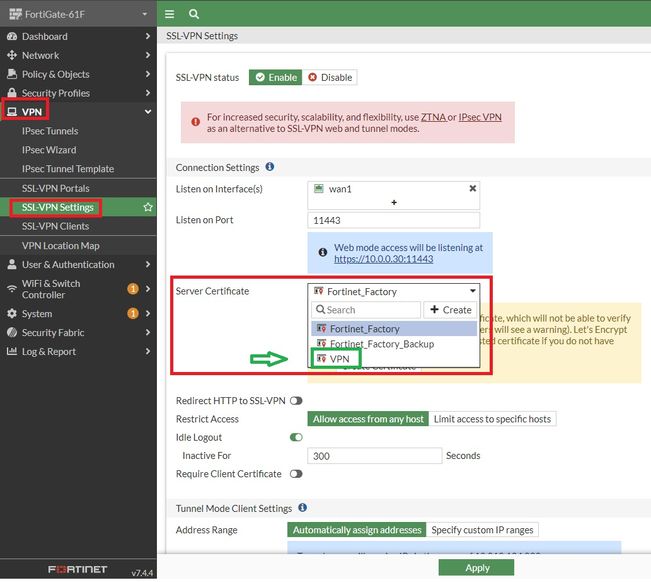Toggle Require Client Certificate switch
The width and height of the screenshot is (651, 582).
point(296,474)
